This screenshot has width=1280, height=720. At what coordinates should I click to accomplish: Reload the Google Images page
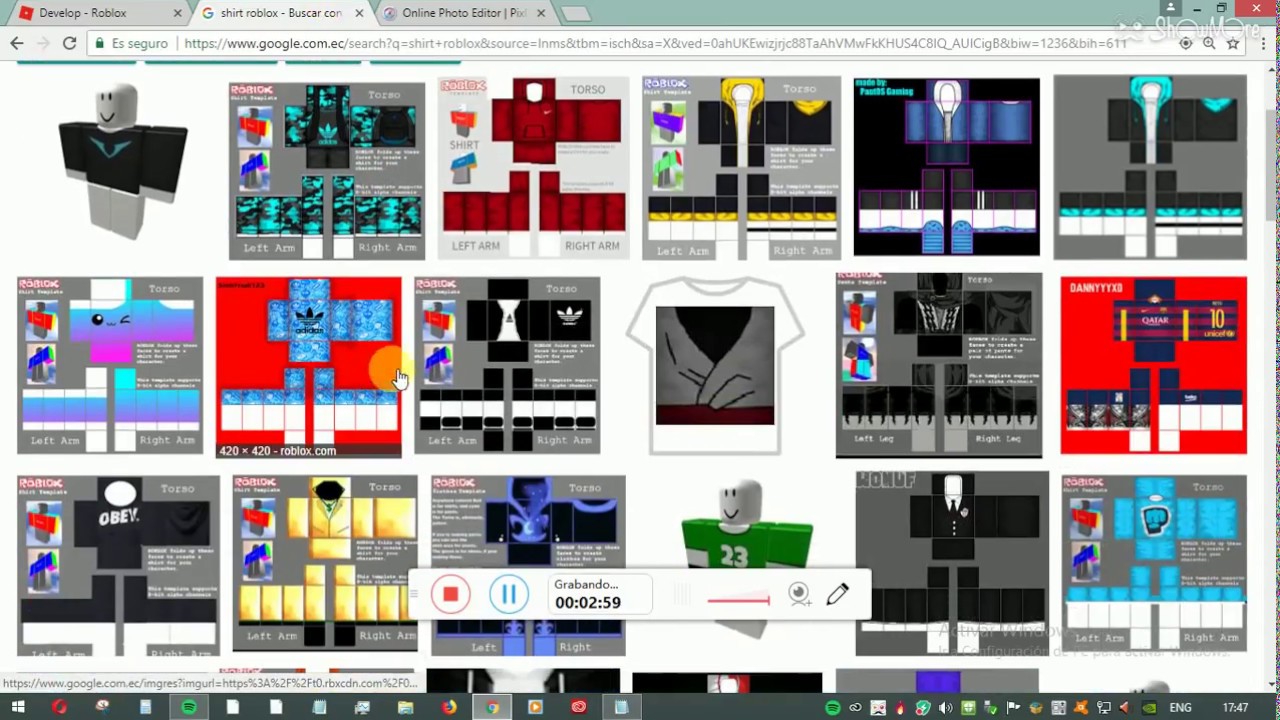pyautogui.click(x=69, y=43)
